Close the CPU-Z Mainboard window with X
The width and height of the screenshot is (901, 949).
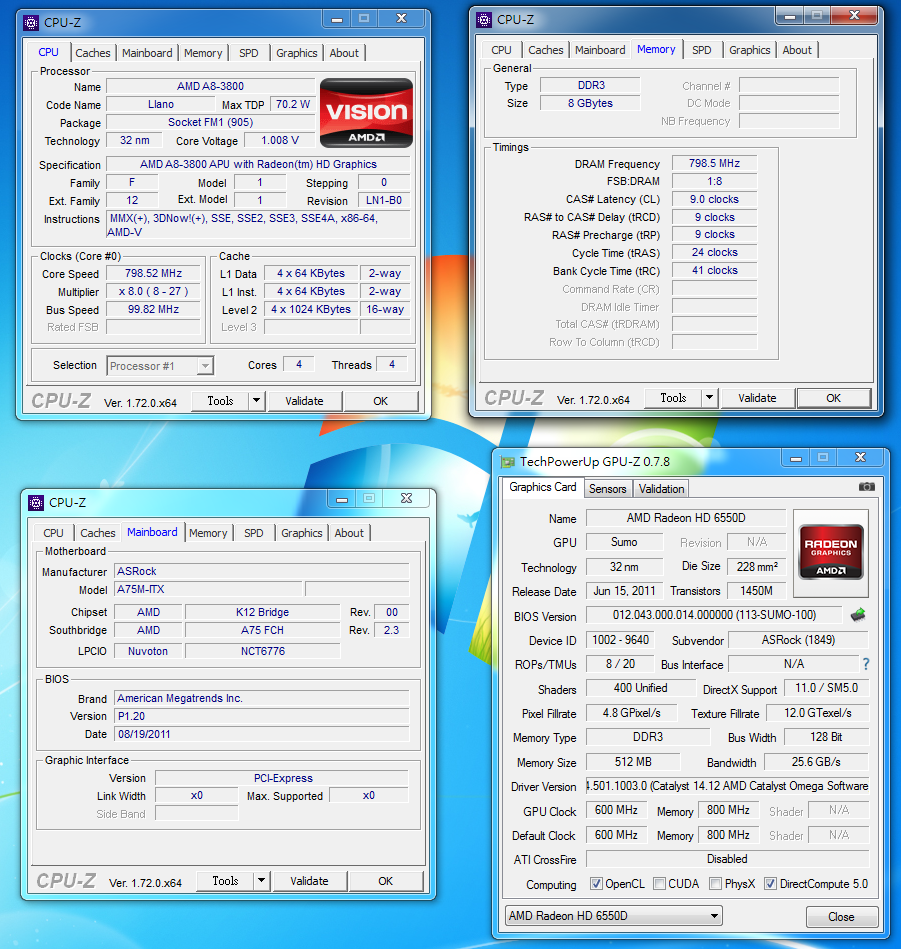tap(406, 499)
